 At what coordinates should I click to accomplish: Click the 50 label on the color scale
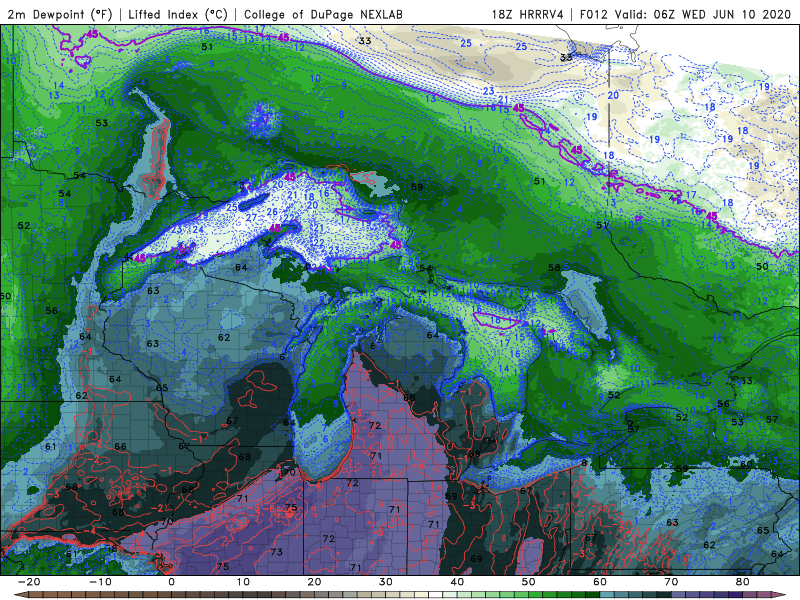pyautogui.click(x=529, y=582)
